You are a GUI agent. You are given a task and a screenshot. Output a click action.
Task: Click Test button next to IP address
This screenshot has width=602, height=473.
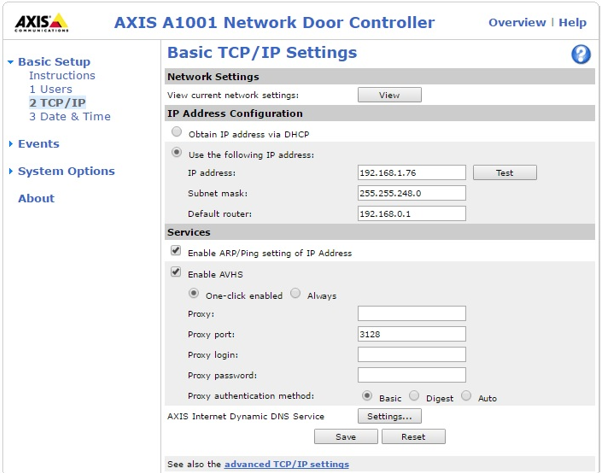click(x=505, y=173)
